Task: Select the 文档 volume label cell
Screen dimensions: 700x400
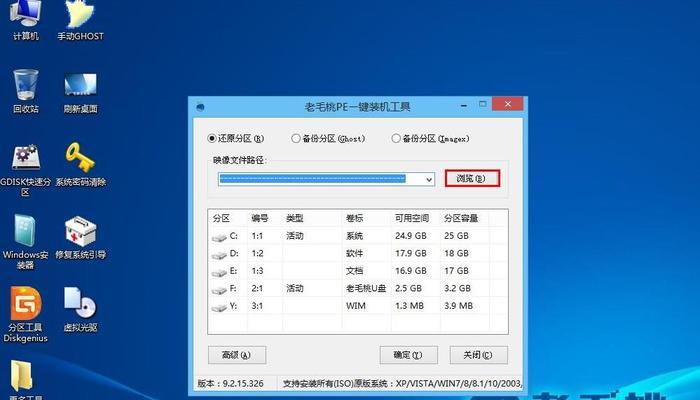Action: pyautogui.click(x=354, y=271)
